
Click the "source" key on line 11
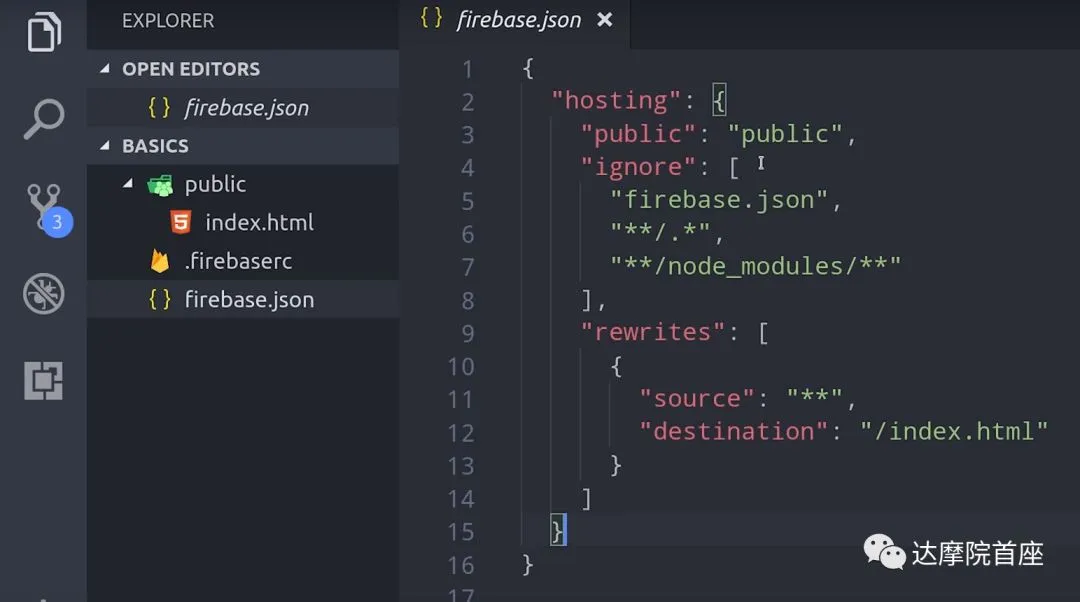click(697, 399)
